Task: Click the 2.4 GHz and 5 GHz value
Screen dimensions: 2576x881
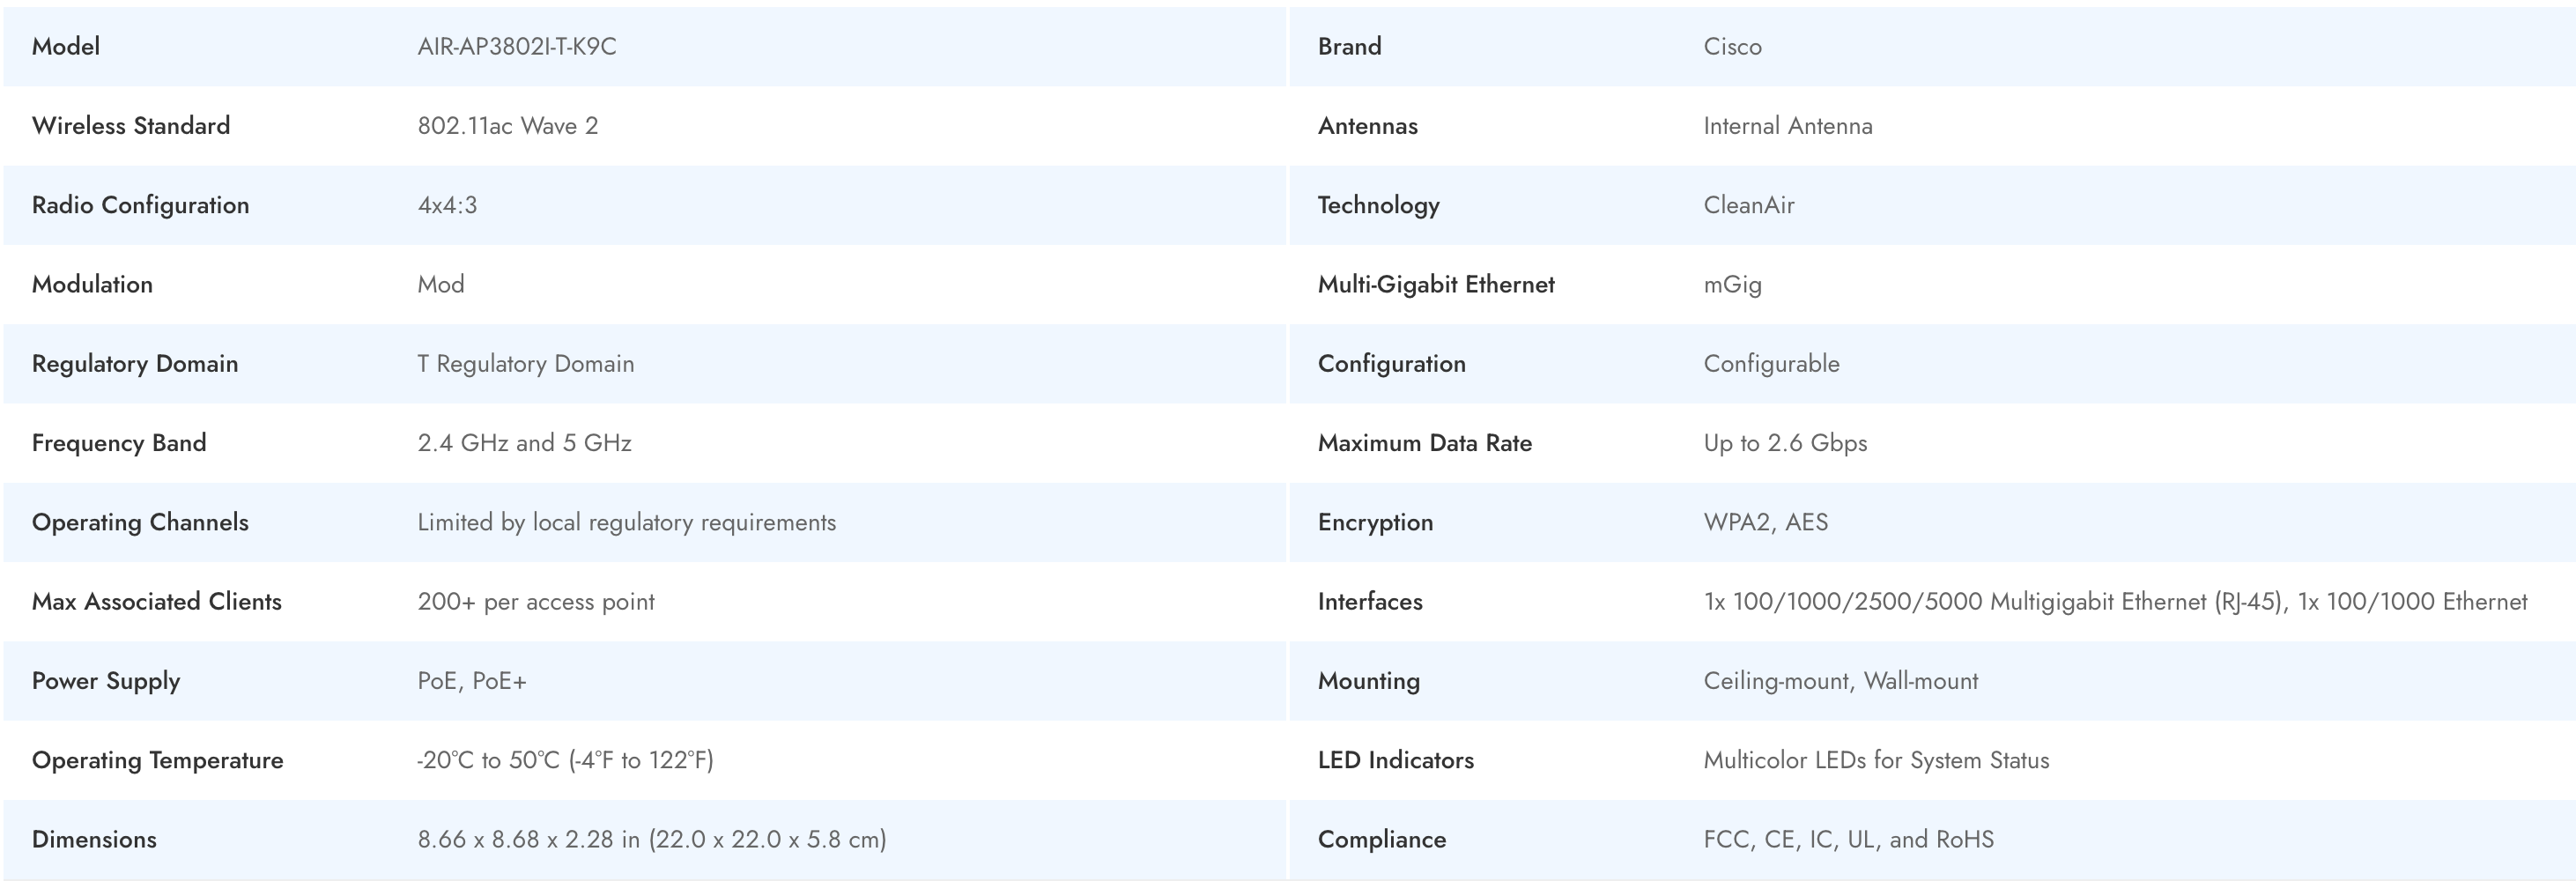Action: [524, 442]
